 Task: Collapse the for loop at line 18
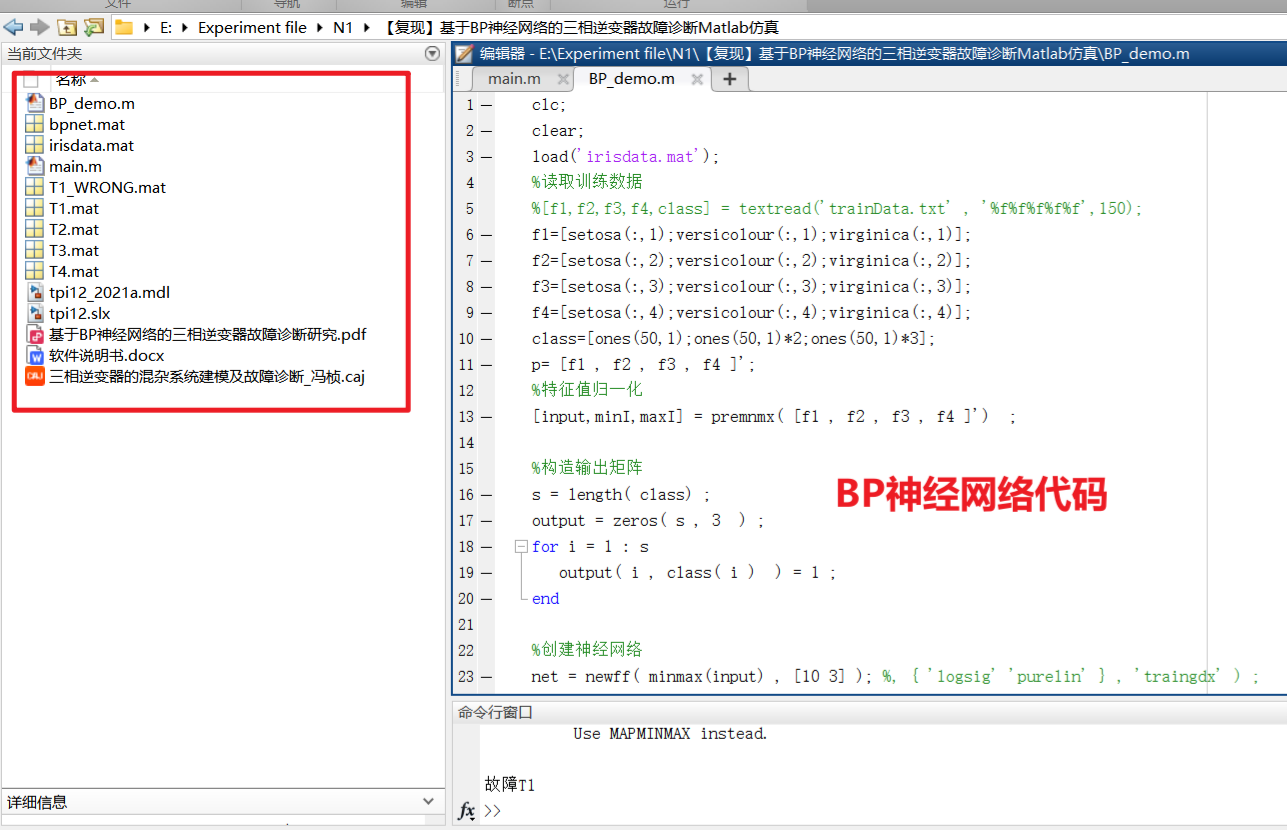coord(520,547)
